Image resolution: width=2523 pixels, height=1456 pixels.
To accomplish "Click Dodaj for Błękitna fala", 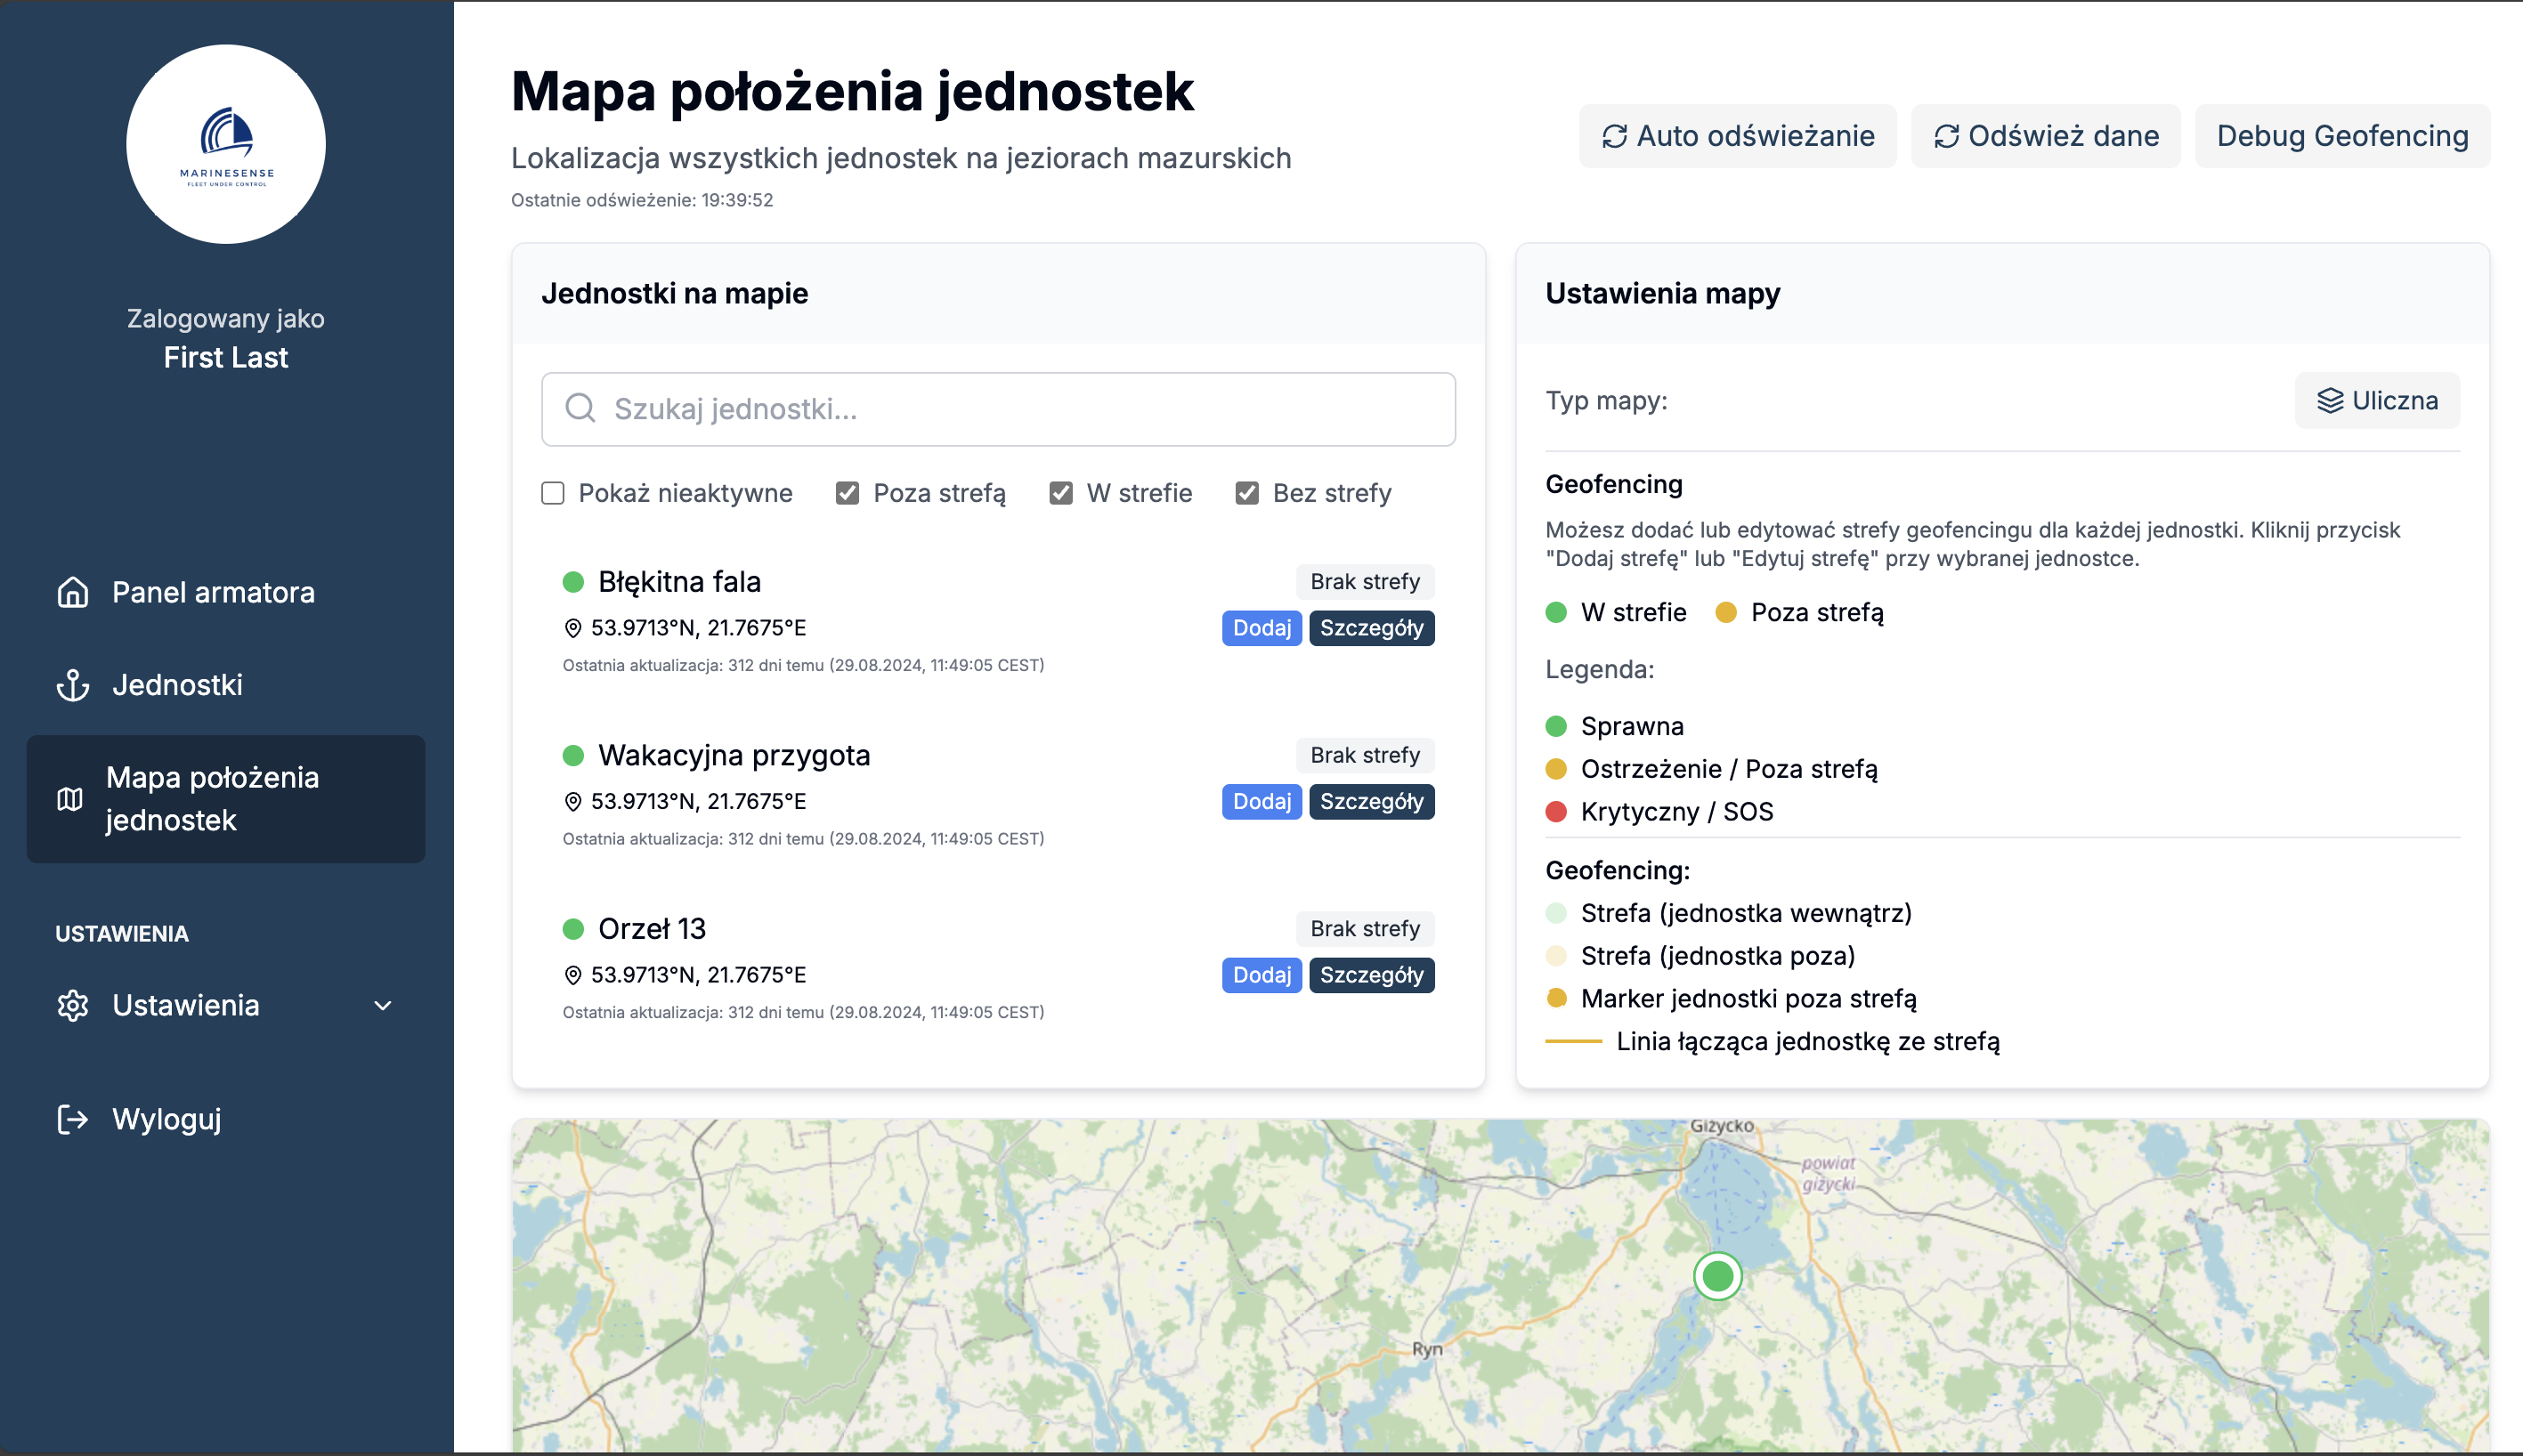I will [1262, 628].
